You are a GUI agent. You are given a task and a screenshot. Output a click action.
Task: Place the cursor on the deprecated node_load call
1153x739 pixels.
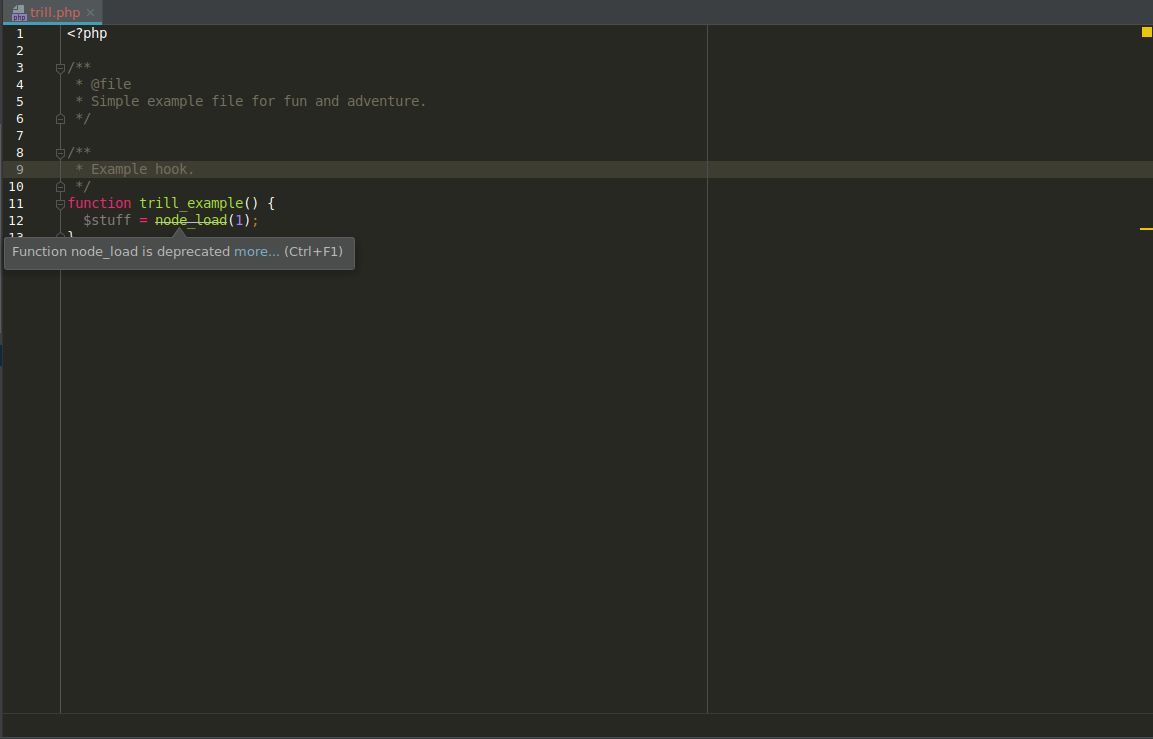(191, 220)
